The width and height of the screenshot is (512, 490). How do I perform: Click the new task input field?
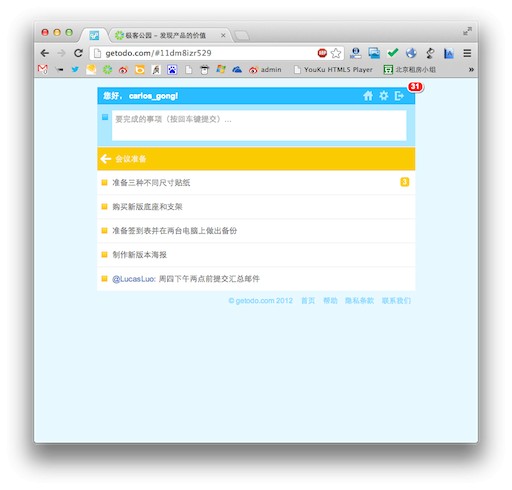point(259,125)
